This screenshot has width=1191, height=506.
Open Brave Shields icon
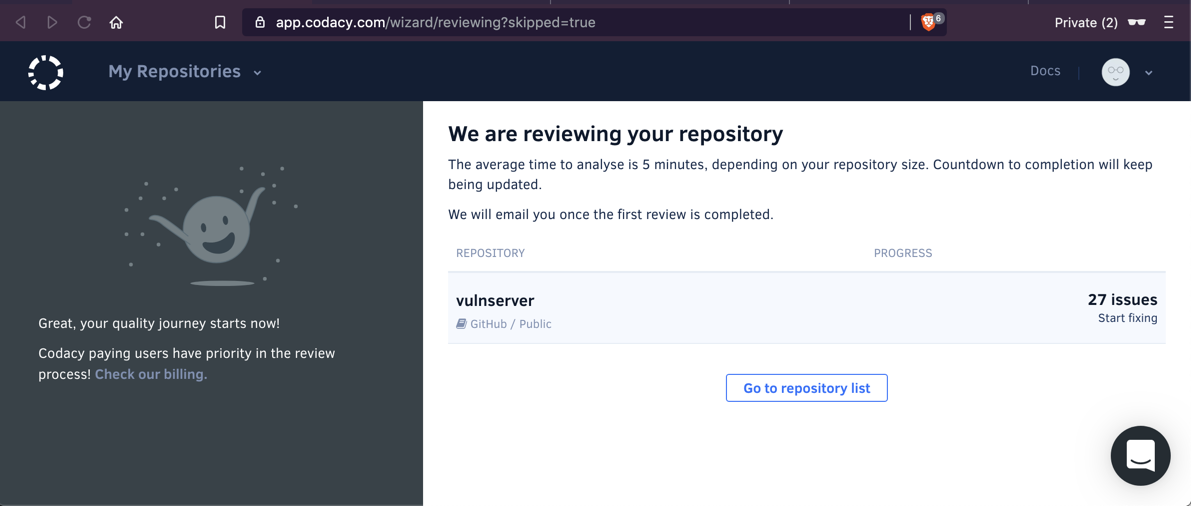[928, 23]
